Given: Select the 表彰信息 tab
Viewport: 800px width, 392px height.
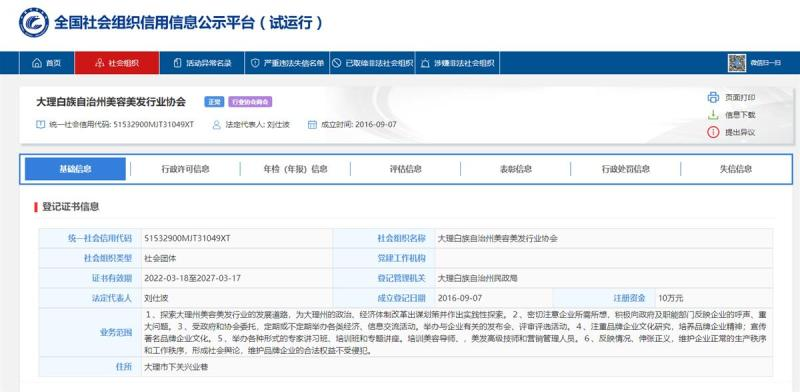Looking at the screenshot, I should [515, 169].
